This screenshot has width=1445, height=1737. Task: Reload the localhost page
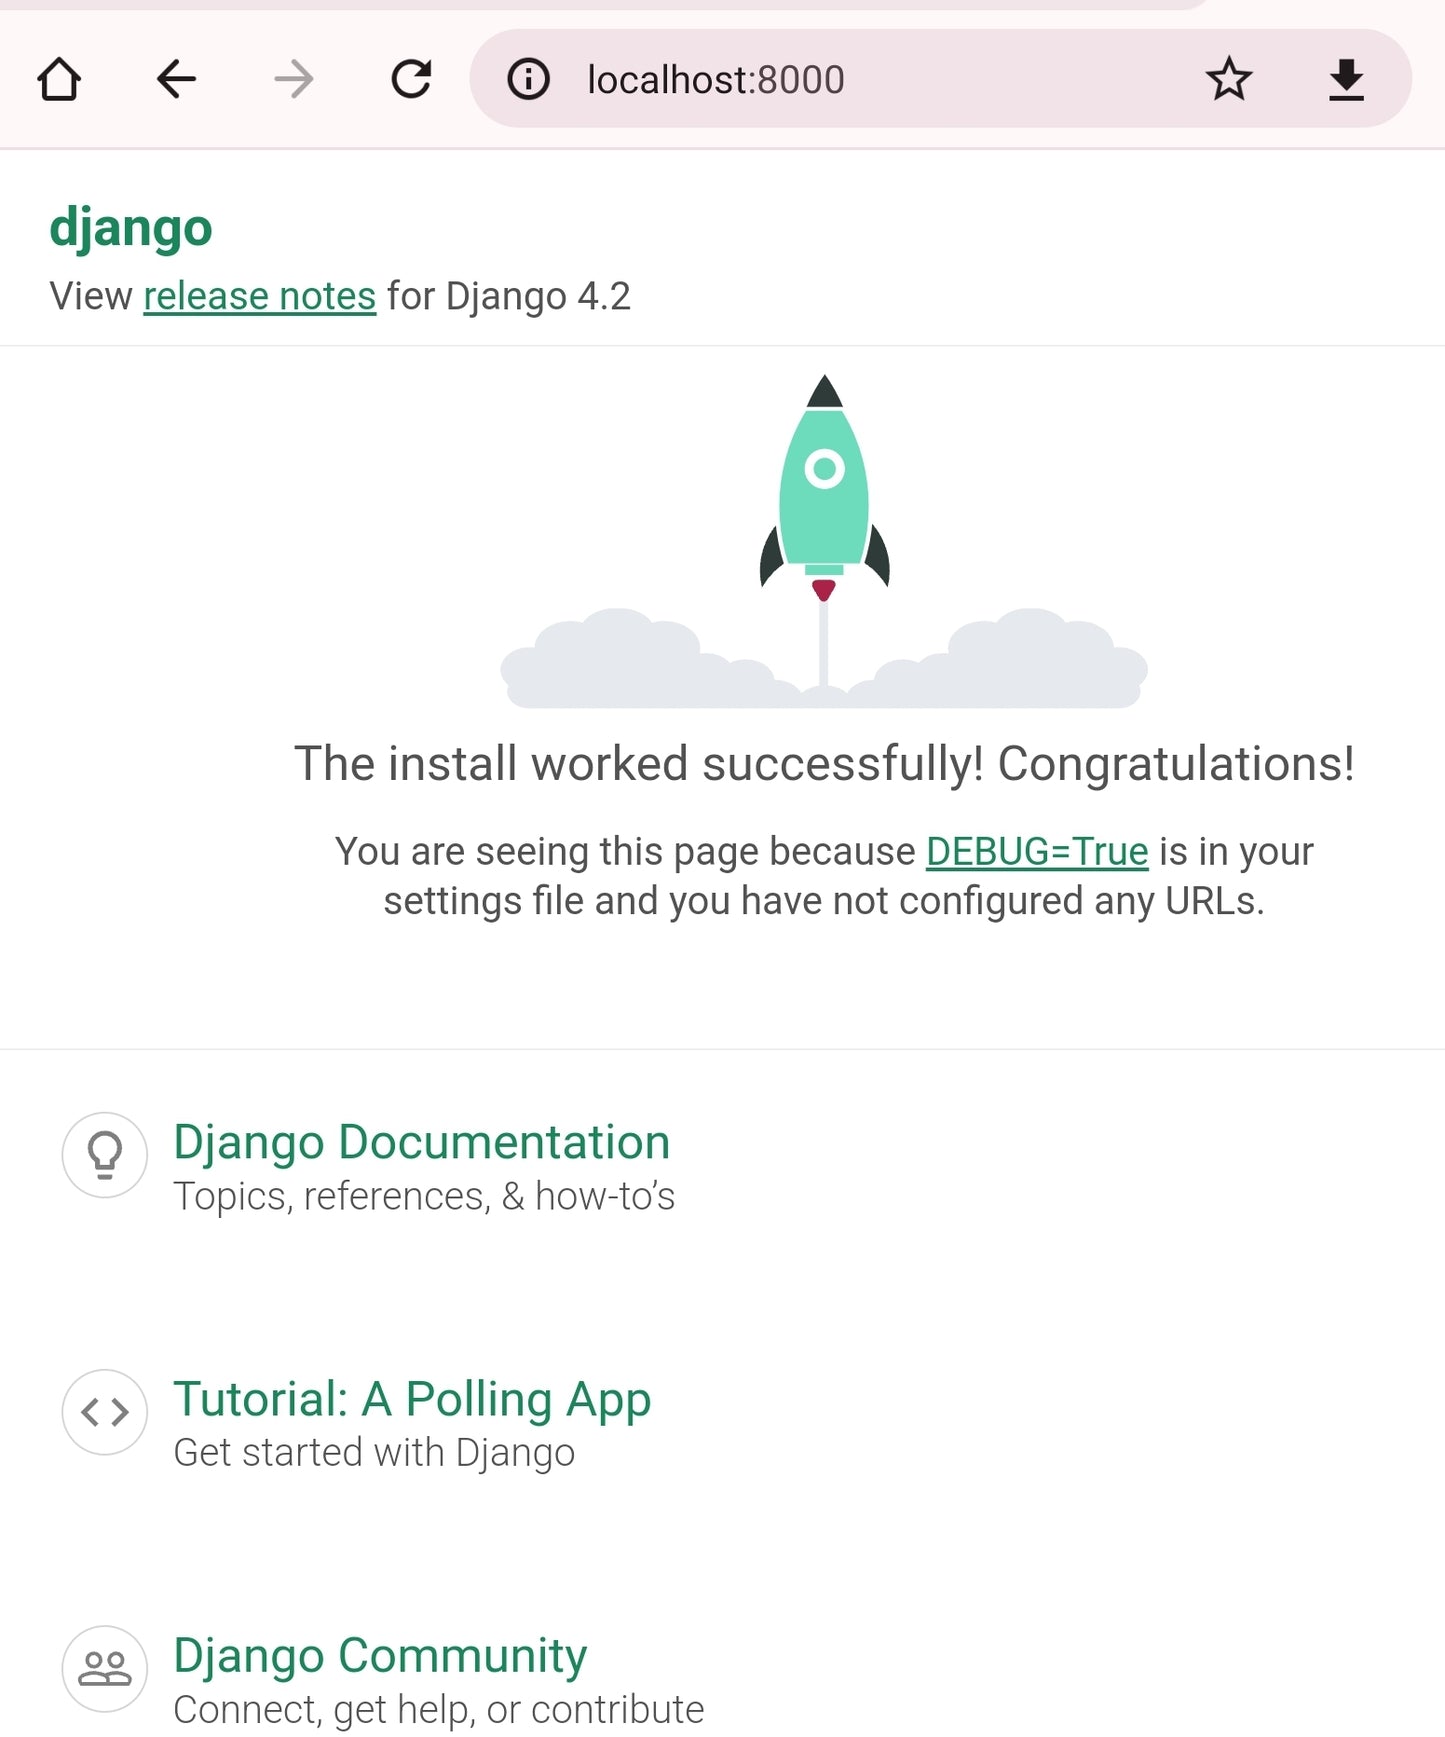410,79
